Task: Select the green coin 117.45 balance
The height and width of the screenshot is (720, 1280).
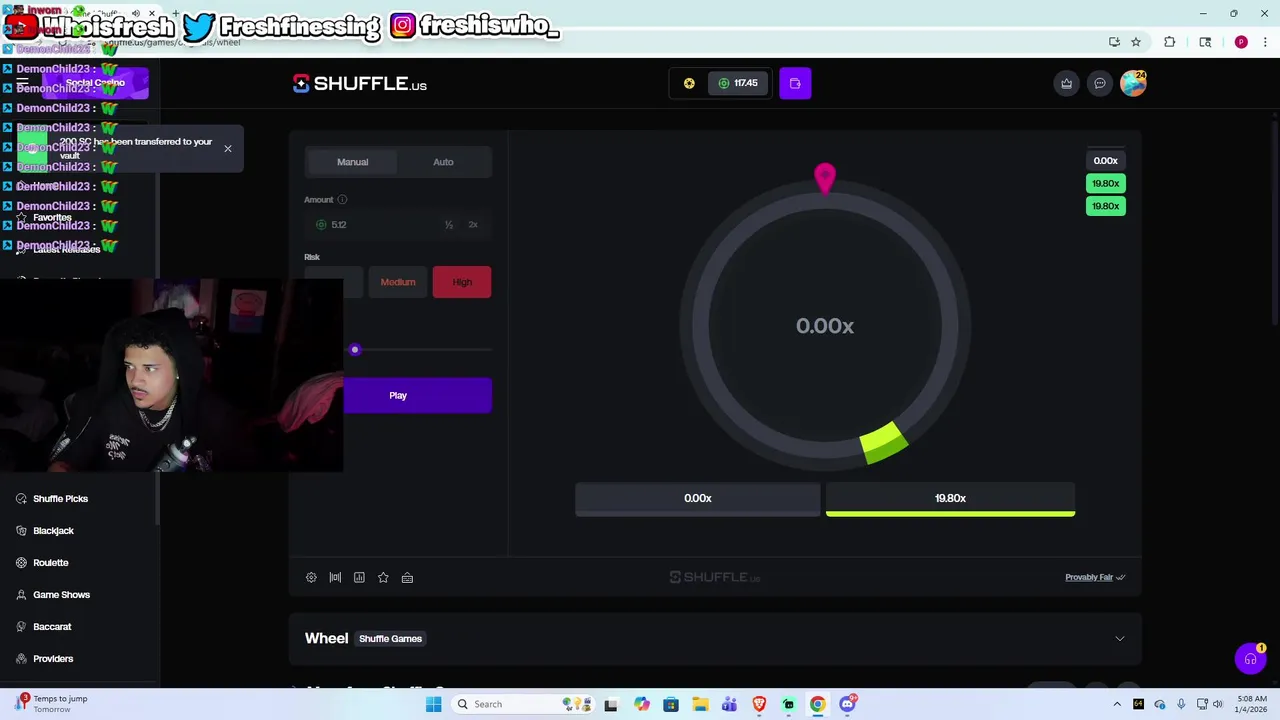Action: click(739, 83)
